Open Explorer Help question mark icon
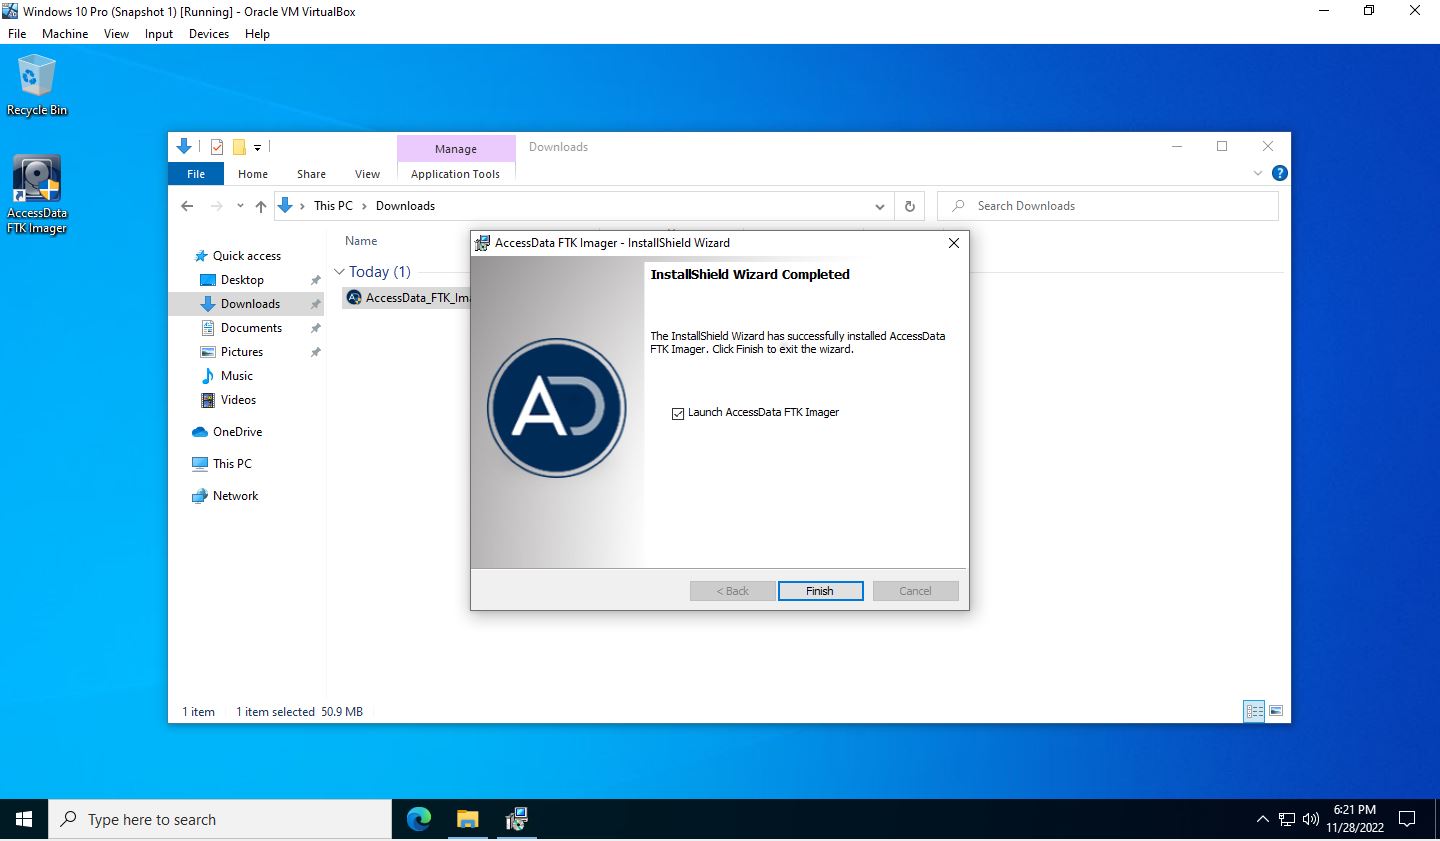Image resolution: width=1440 pixels, height=841 pixels. click(x=1279, y=173)
